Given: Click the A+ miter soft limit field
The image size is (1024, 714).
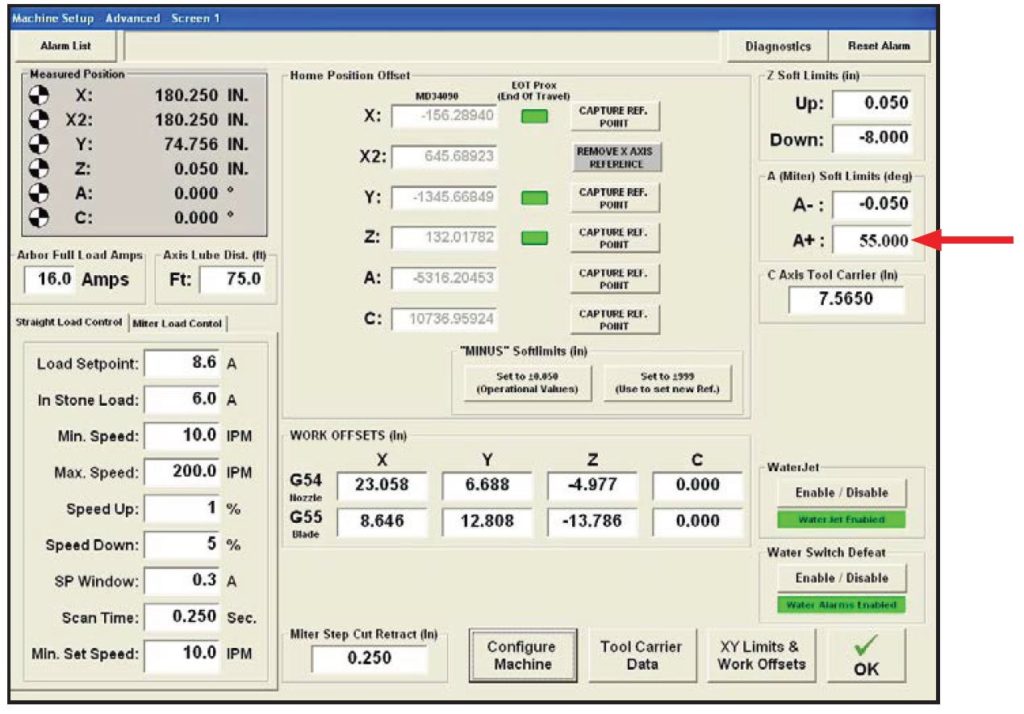Looking at the screenshot, I should (x=872, y=240).
